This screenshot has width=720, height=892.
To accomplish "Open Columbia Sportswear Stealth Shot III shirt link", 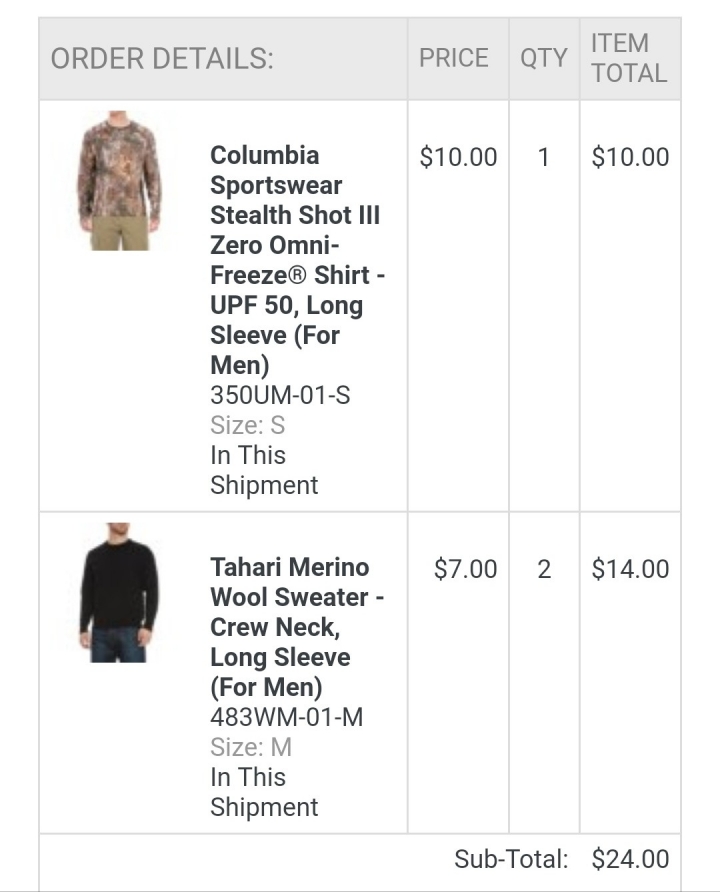I will [297, 260].
